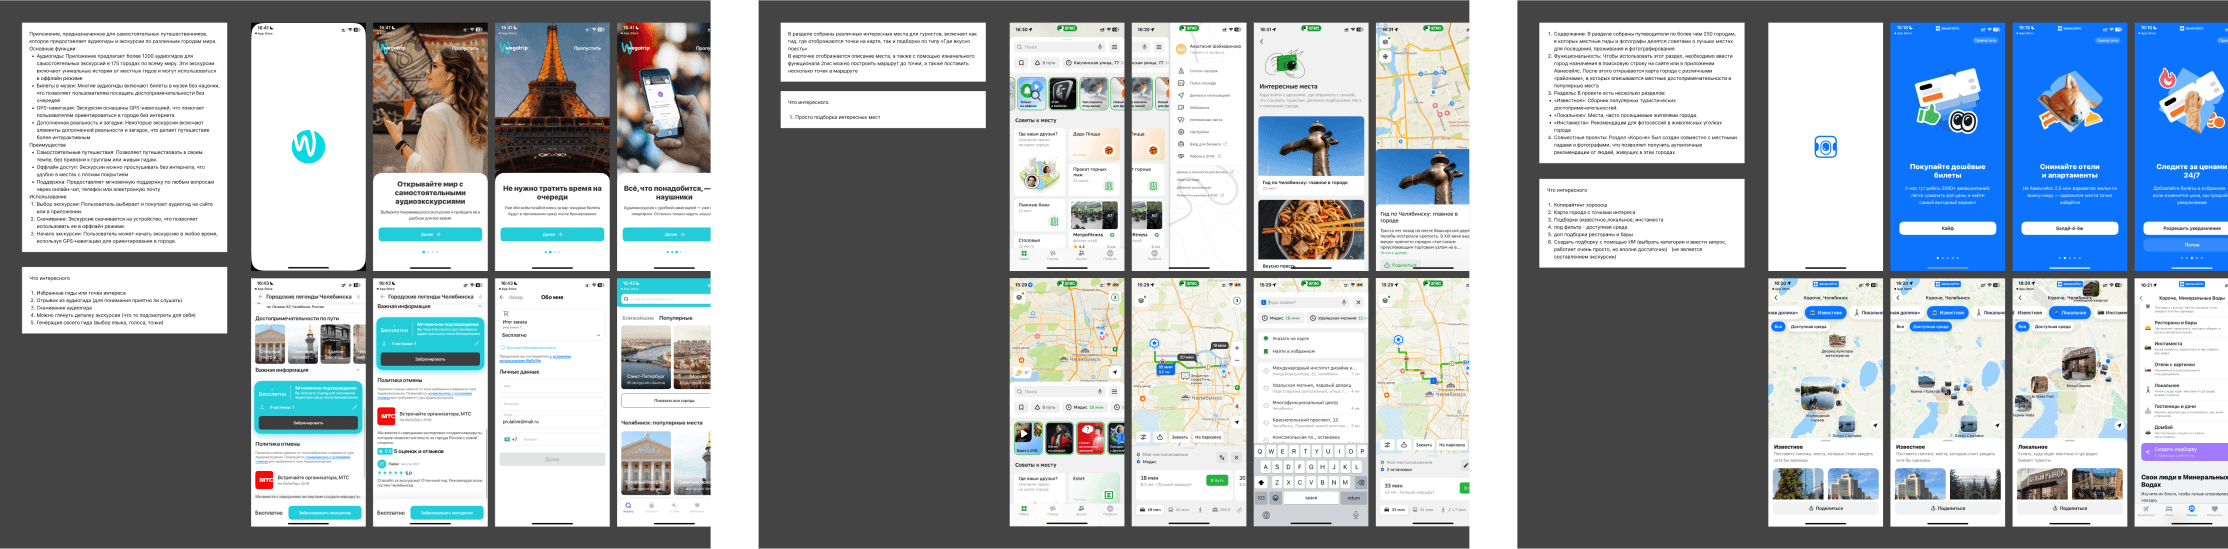Choose 'Уральская молния, ледовый дворец' suggestion
Screen dimensions: 2228x549
tap(1312, 387)
